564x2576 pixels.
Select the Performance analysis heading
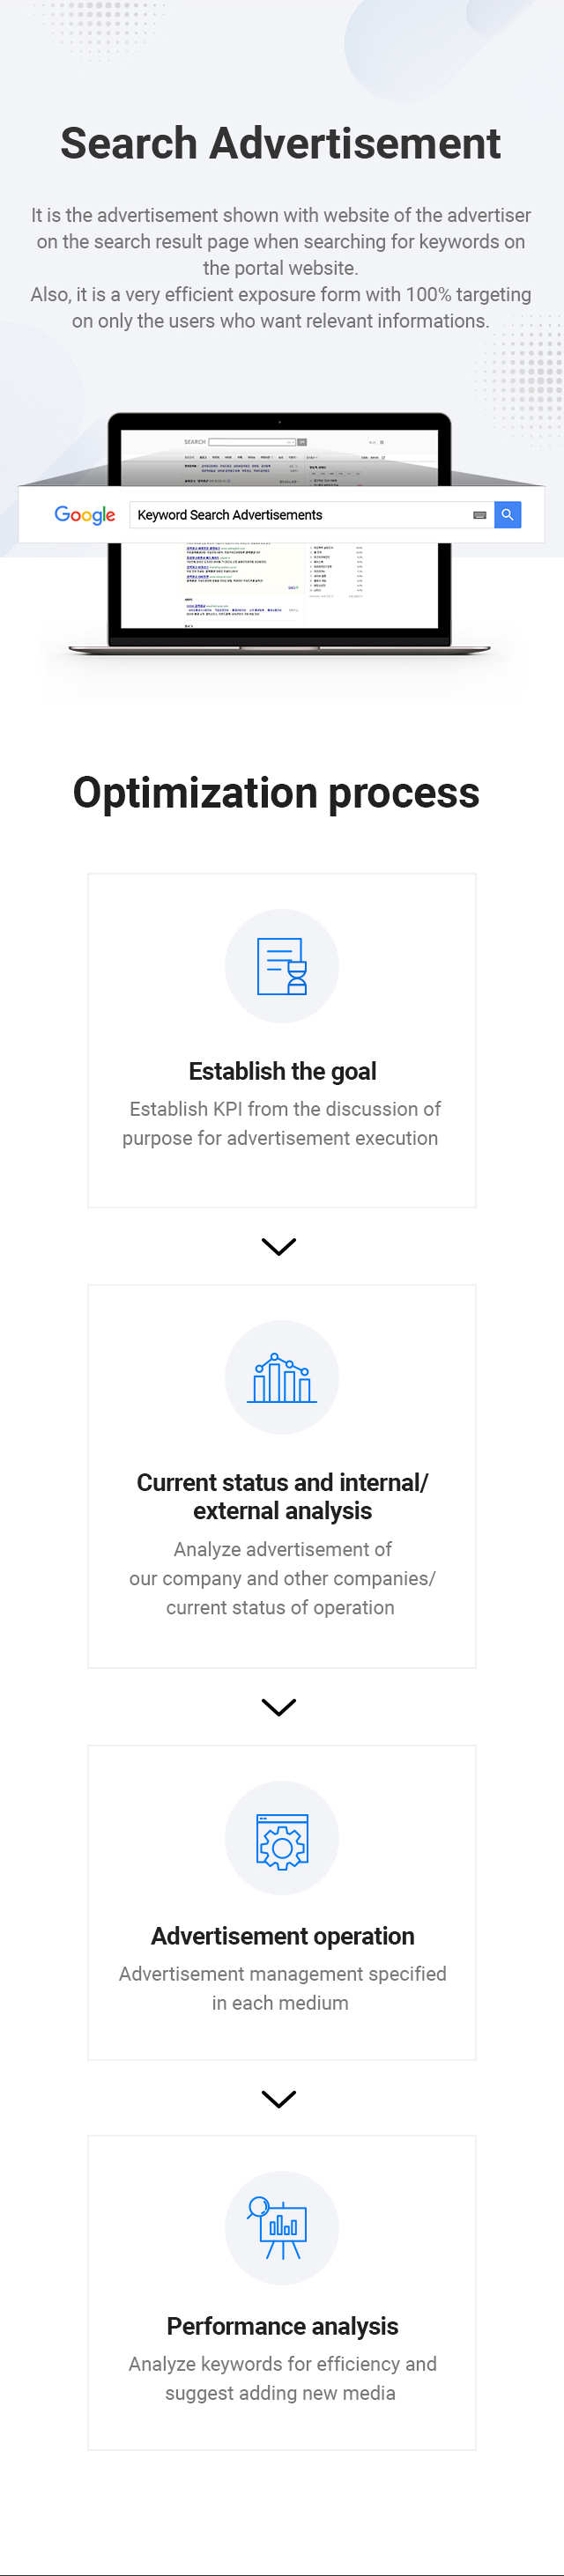(x=282, y=2326)
